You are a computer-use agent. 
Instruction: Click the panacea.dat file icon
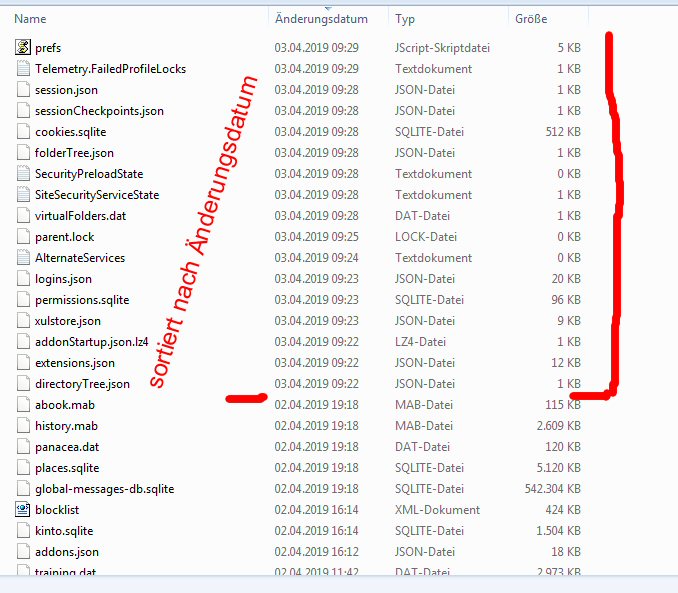[x=23, y=446]
